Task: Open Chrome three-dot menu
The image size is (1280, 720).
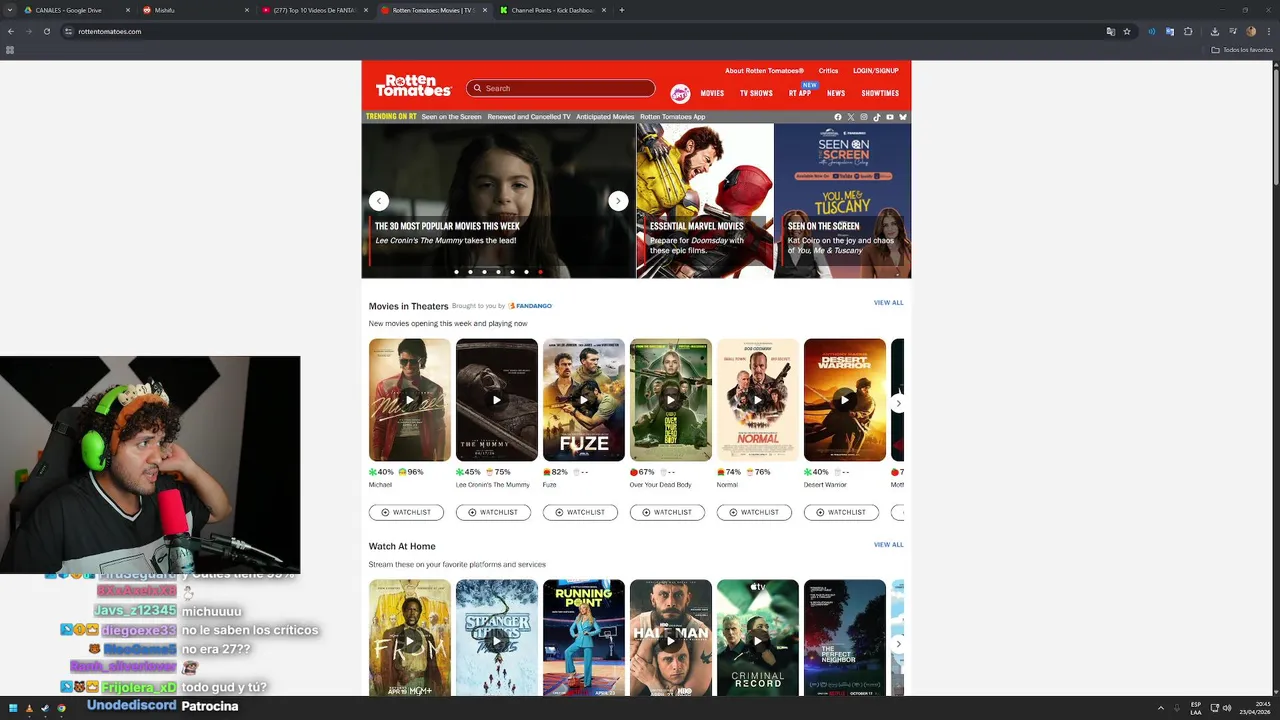Action: pos(1268,31)
